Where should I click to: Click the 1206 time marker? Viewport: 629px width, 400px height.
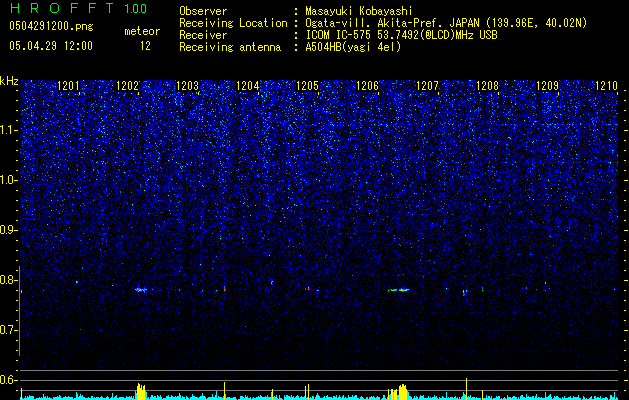367,85
